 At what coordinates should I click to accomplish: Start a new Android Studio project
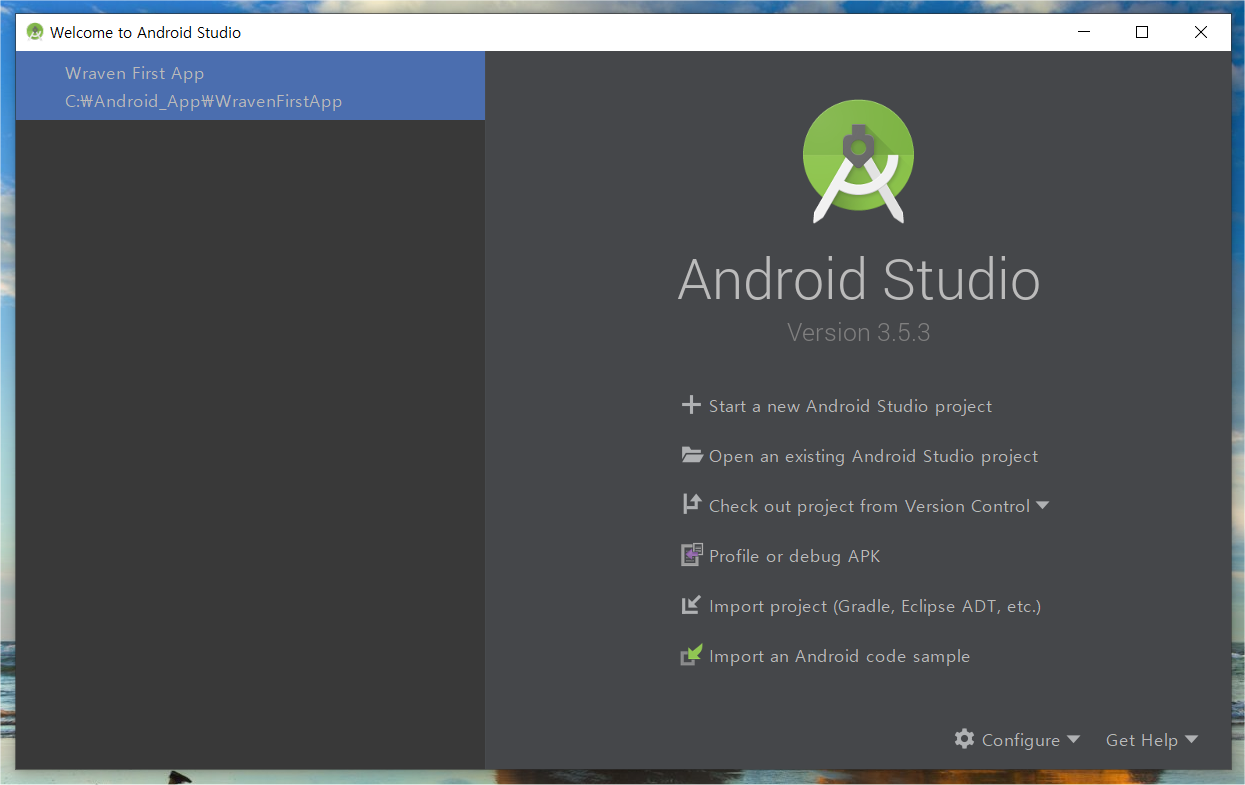[850, 406]
